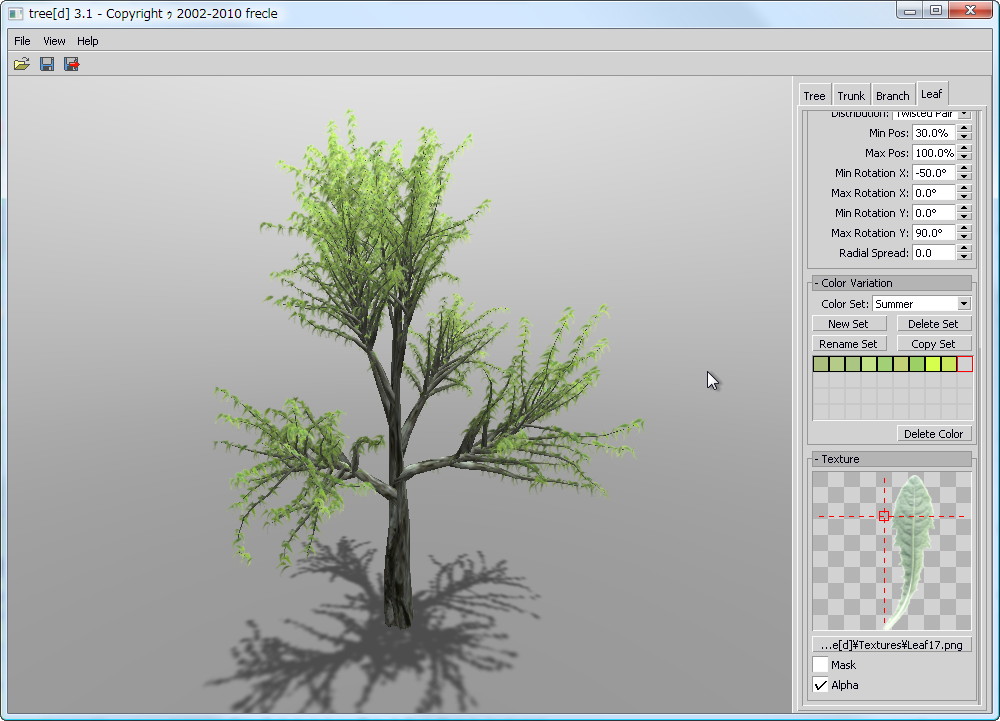
Task: Create a New Set
Action: (x=850, y=323)
